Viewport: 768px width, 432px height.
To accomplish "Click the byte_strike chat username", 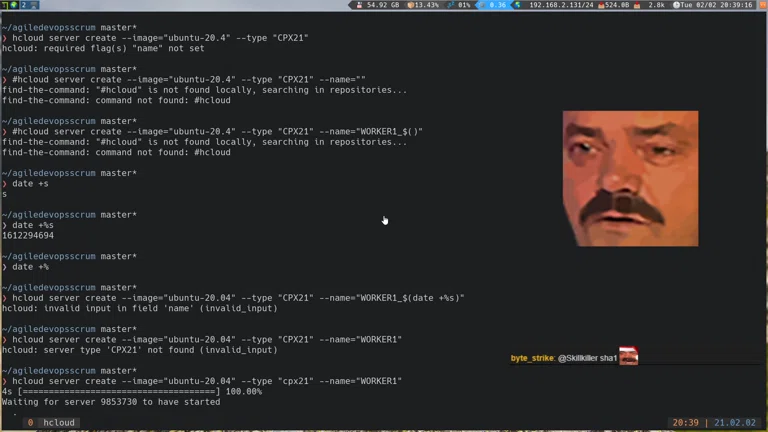I will (x=532, y=358).
